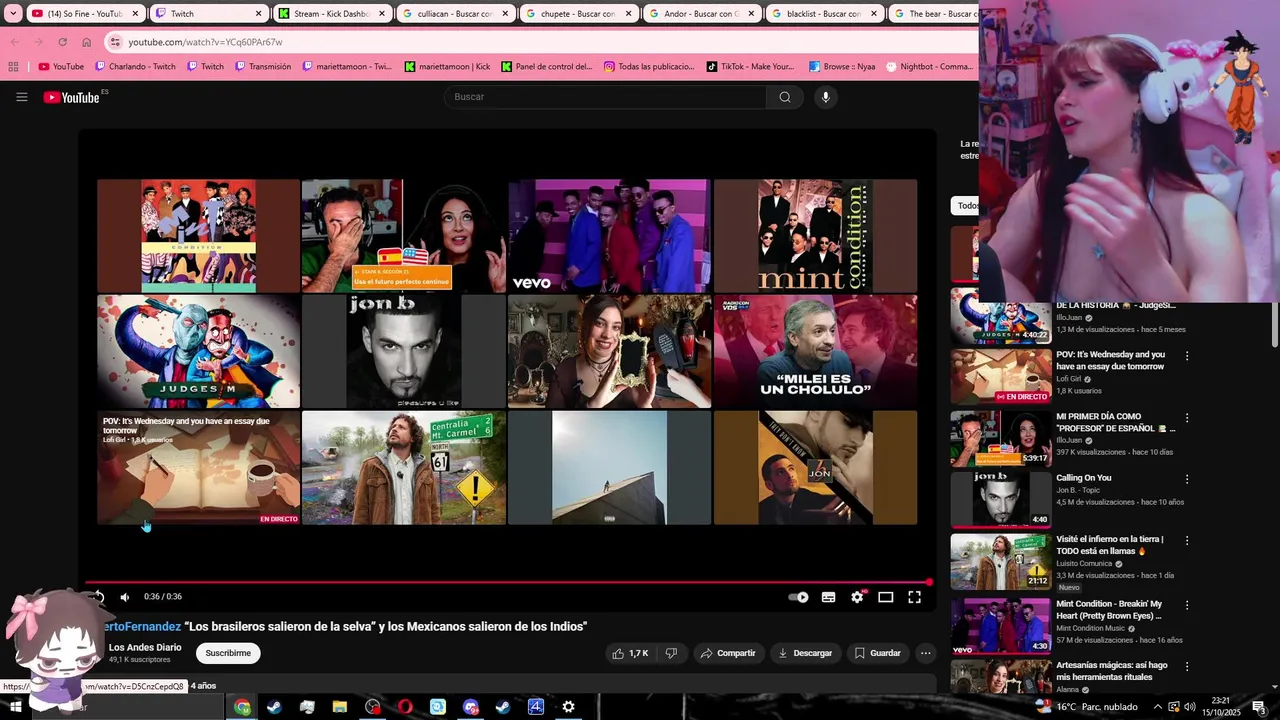
Task: Open 'Jon B pleasures u like' endscreen thumbnail
Action: coord(404,352)
